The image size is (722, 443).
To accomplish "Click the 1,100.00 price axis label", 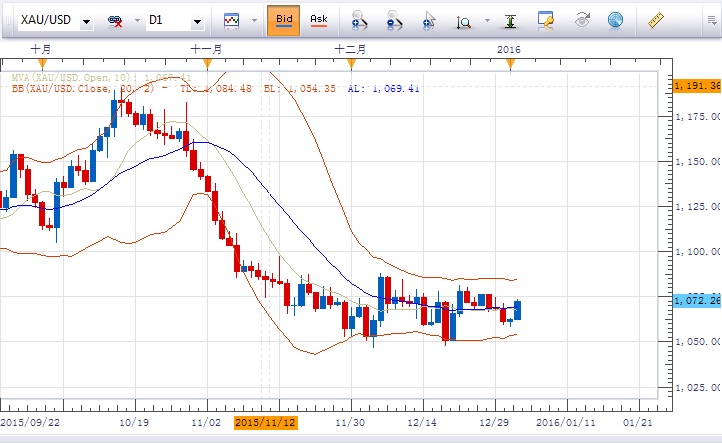I will pyautogui.click(x=698, y=252).
